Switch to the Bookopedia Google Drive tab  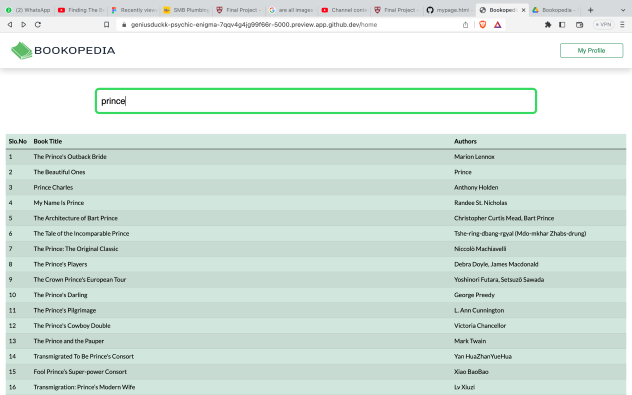555,10
